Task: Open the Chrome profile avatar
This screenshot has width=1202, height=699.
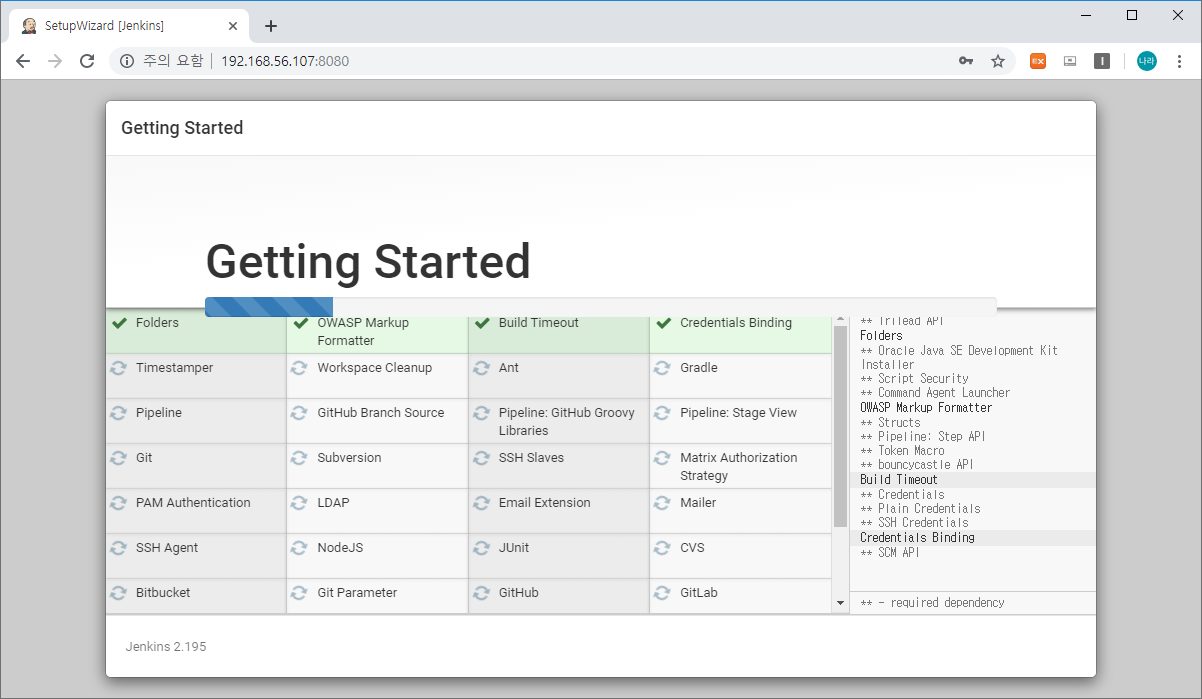Action: pos(1146,61)
